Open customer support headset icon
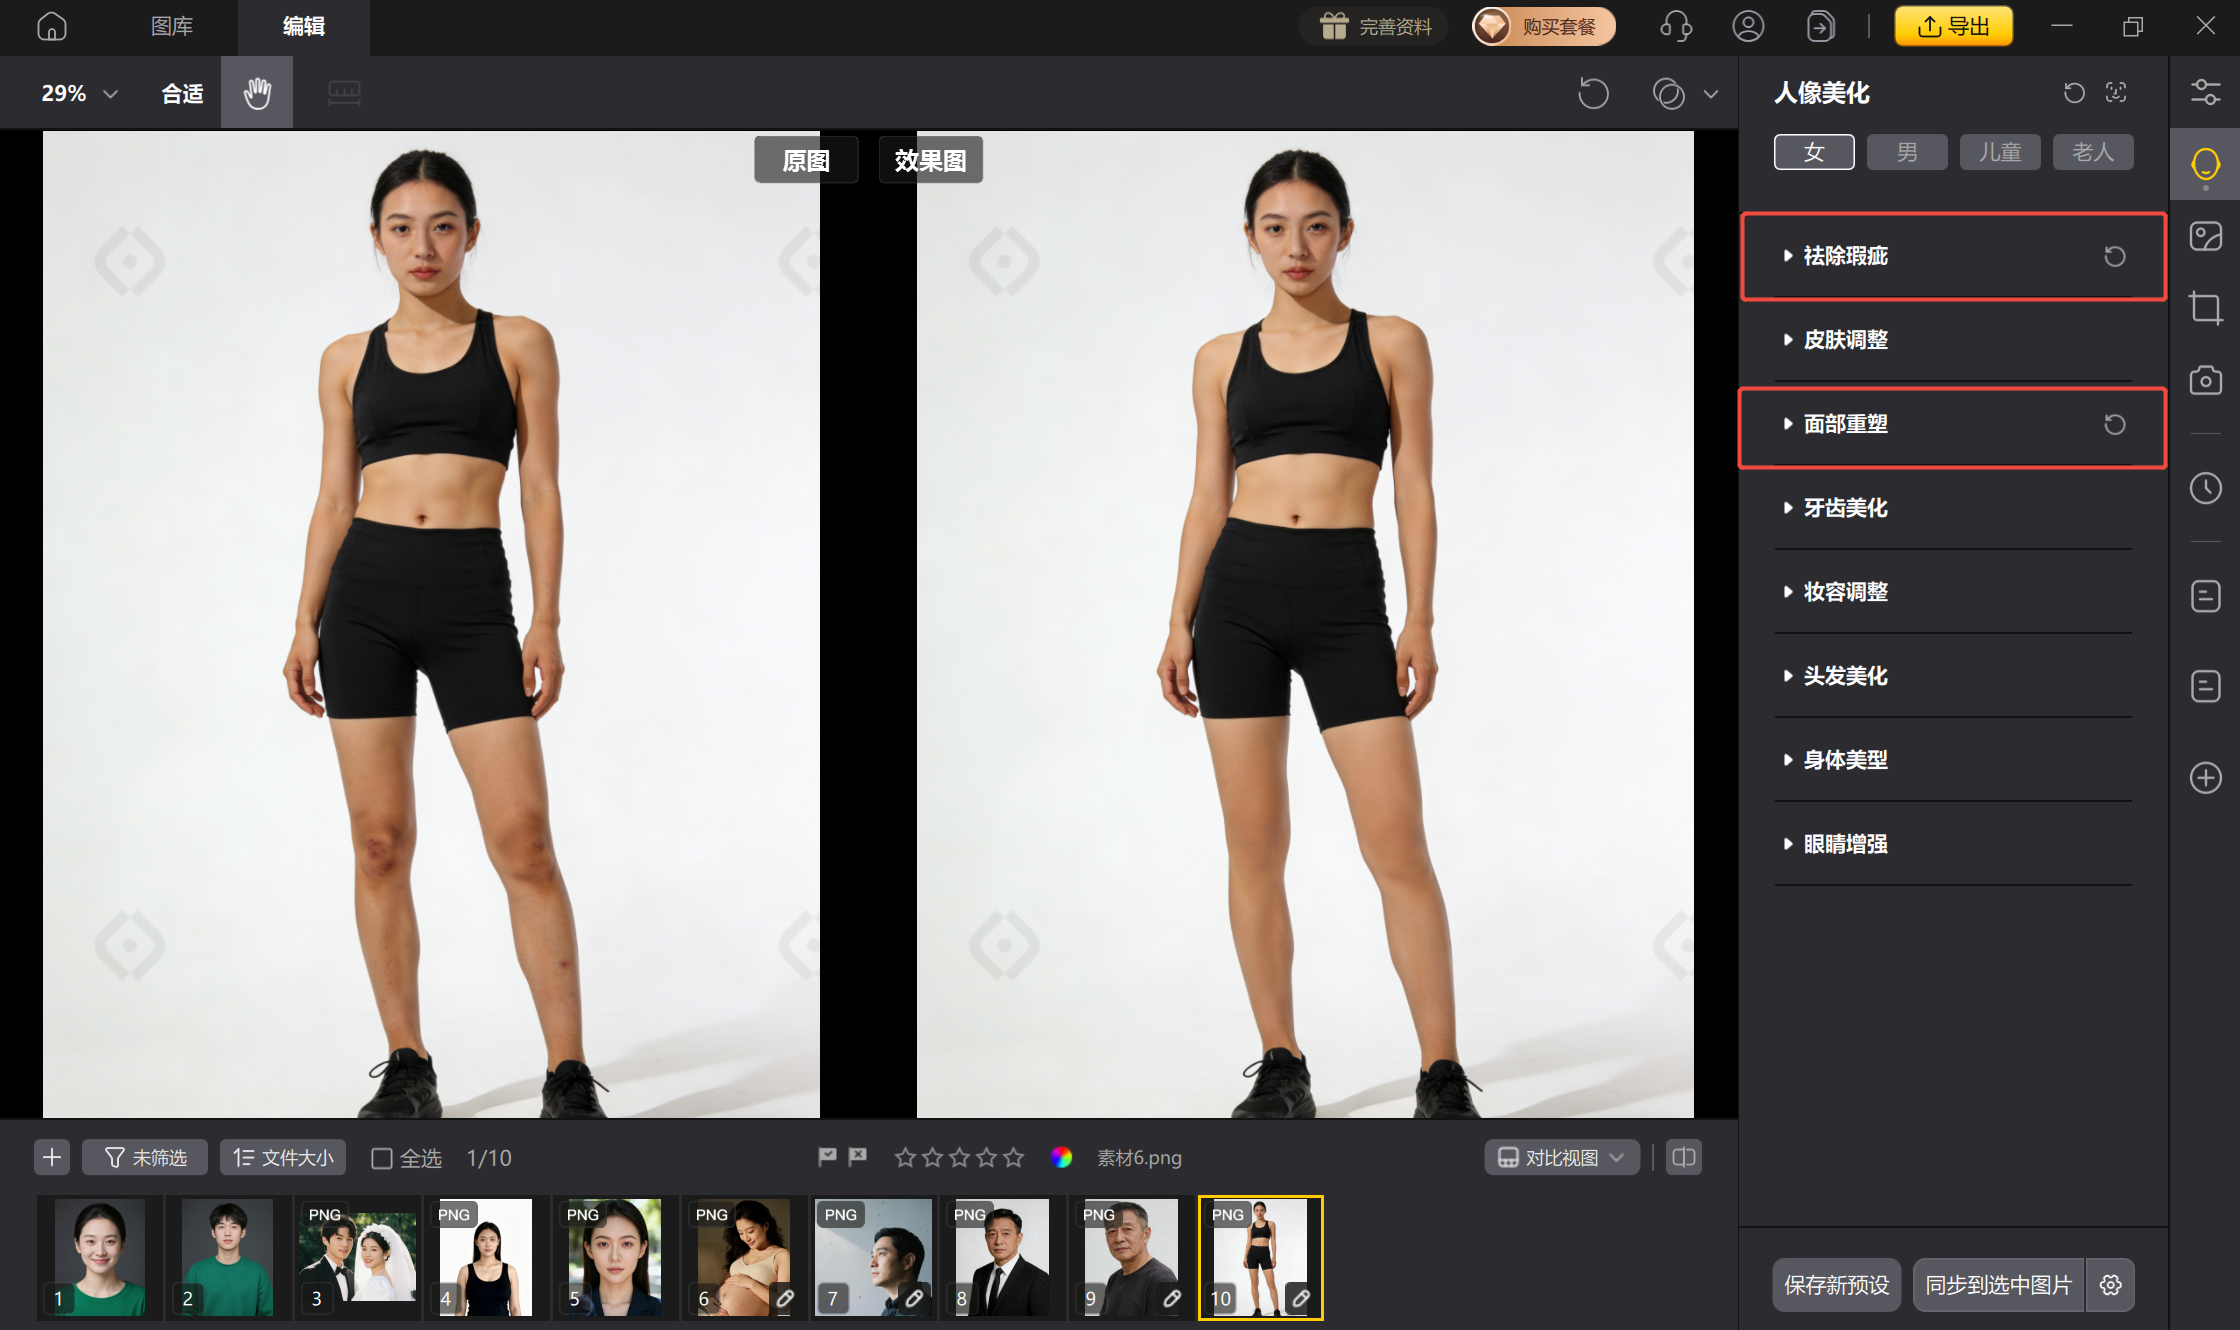 tap(1676, 26)
